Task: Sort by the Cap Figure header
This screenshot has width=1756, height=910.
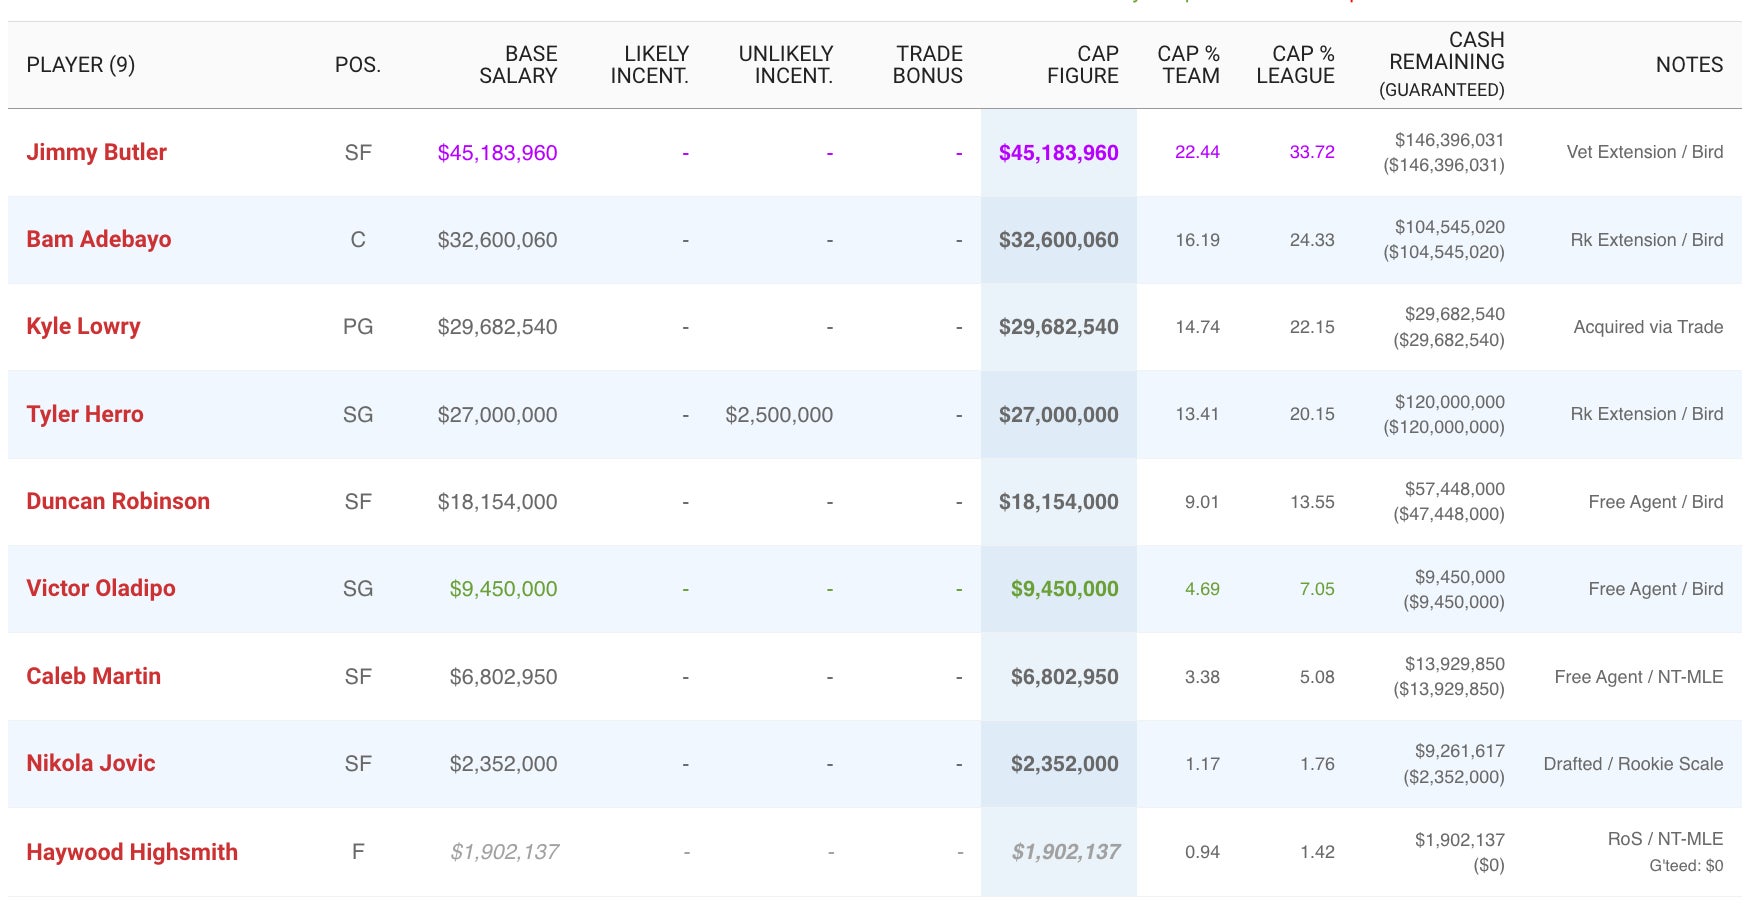Action: [1082, 65]
